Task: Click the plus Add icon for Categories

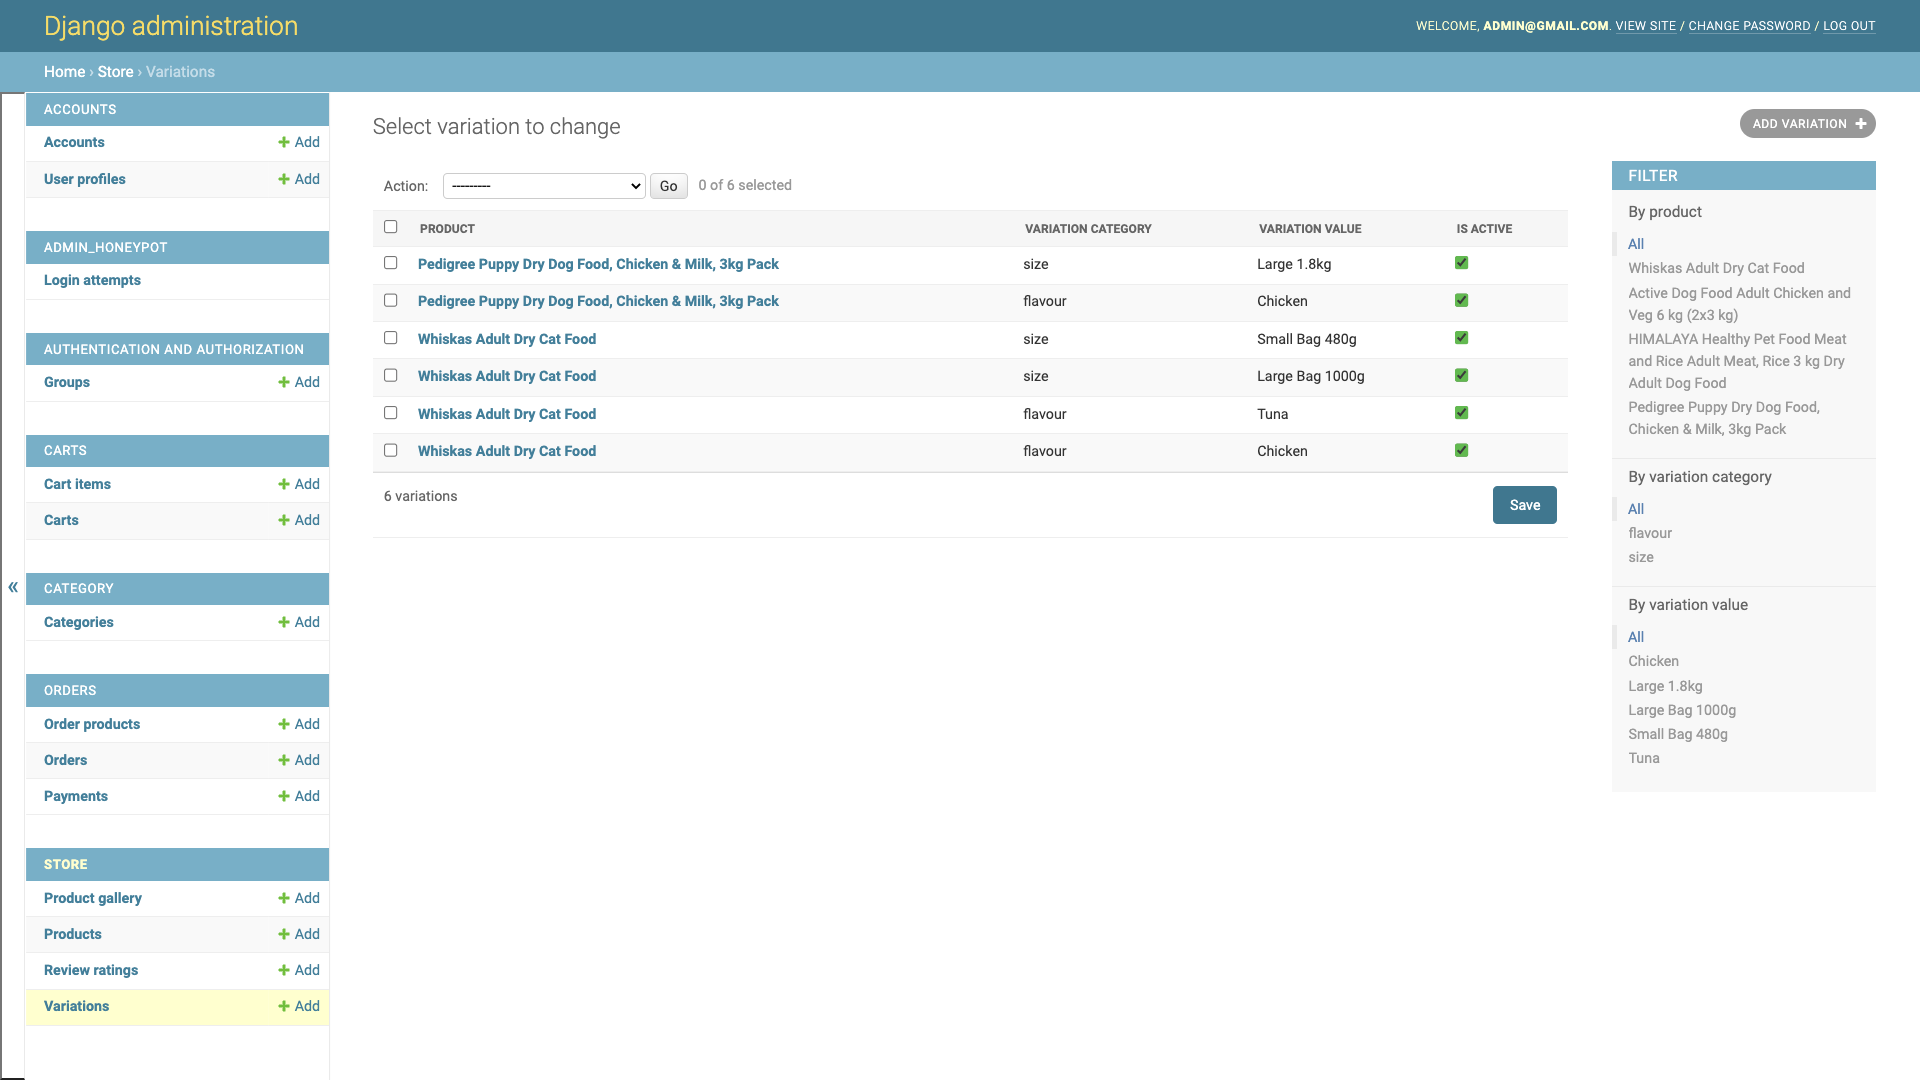Action: point(299,623)
